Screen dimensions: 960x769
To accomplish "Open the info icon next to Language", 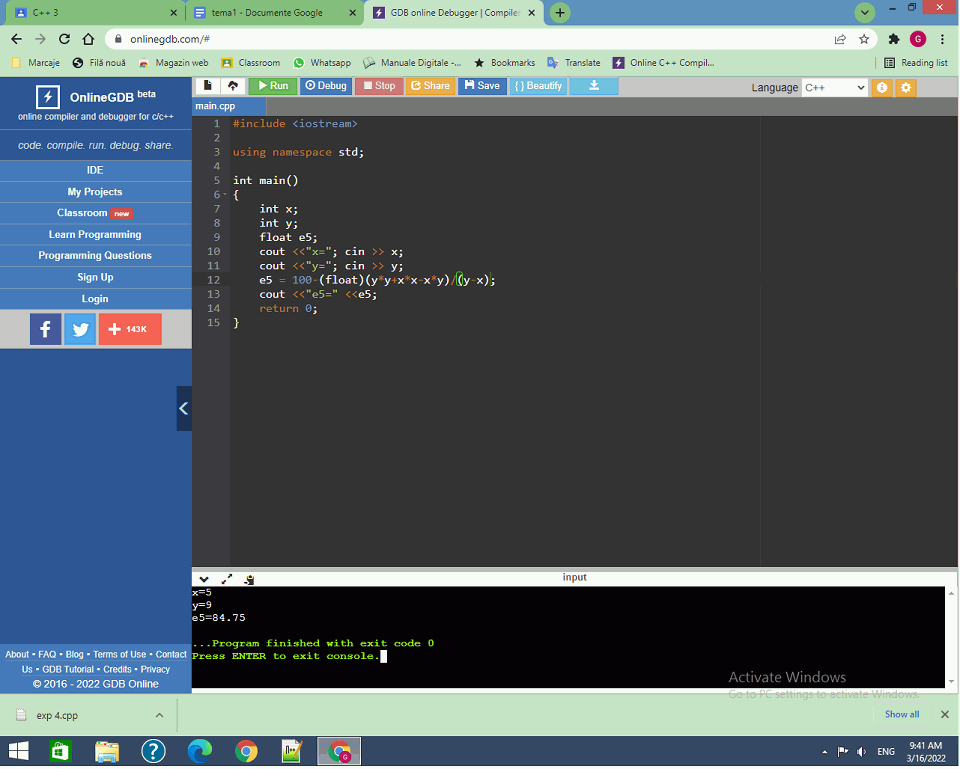I will (881, 87).
